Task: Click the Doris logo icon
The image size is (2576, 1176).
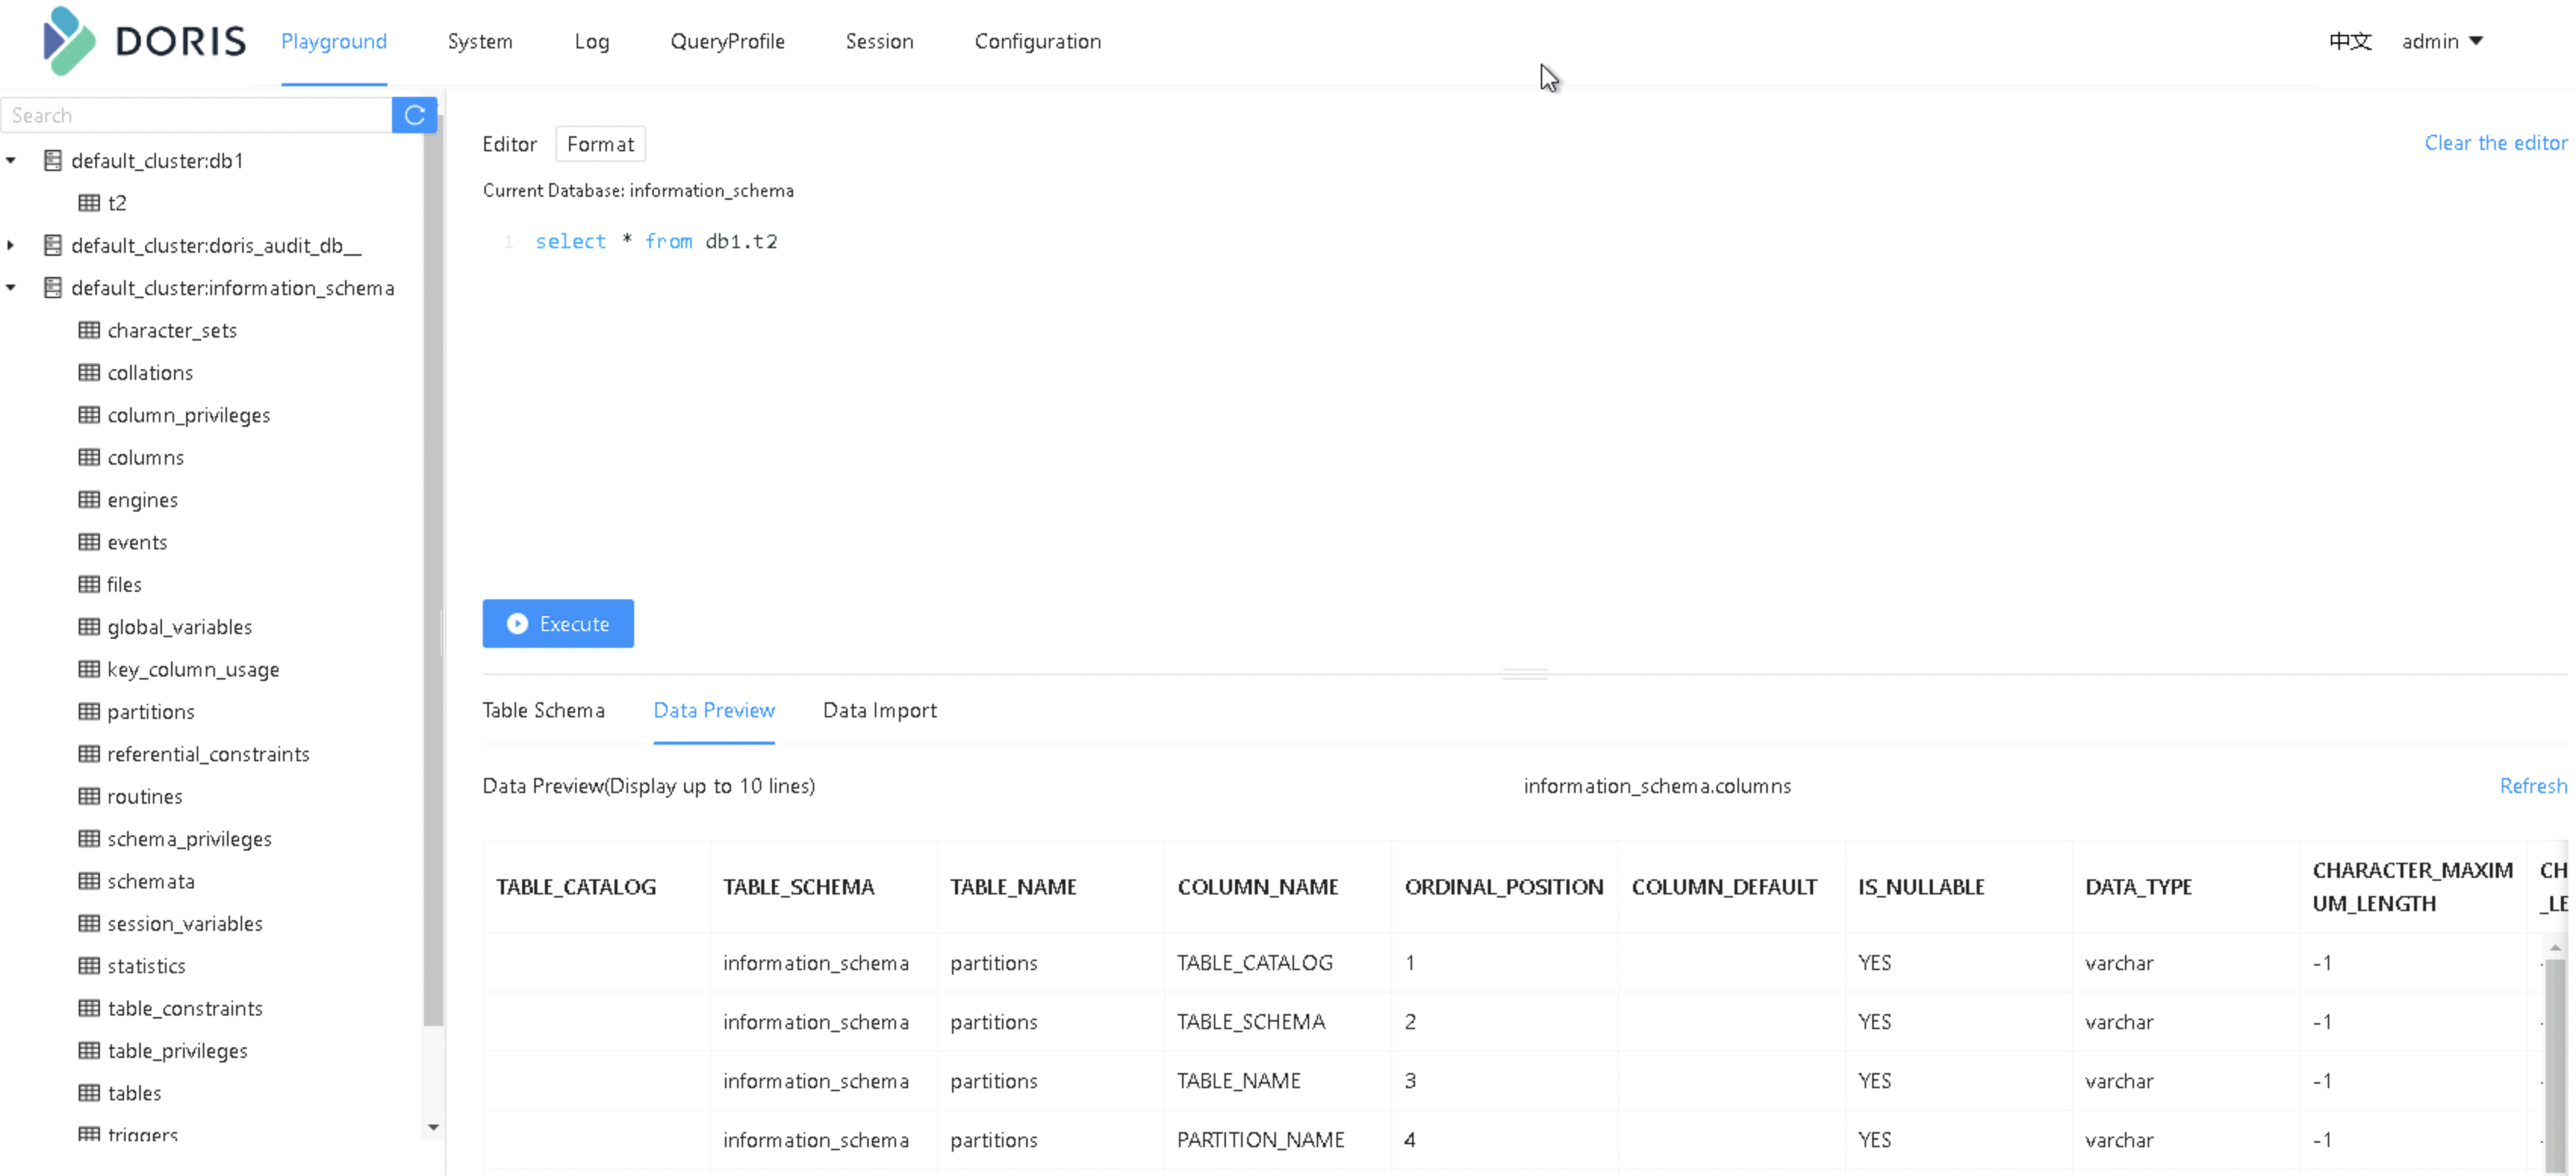Action: coord(69,41)
